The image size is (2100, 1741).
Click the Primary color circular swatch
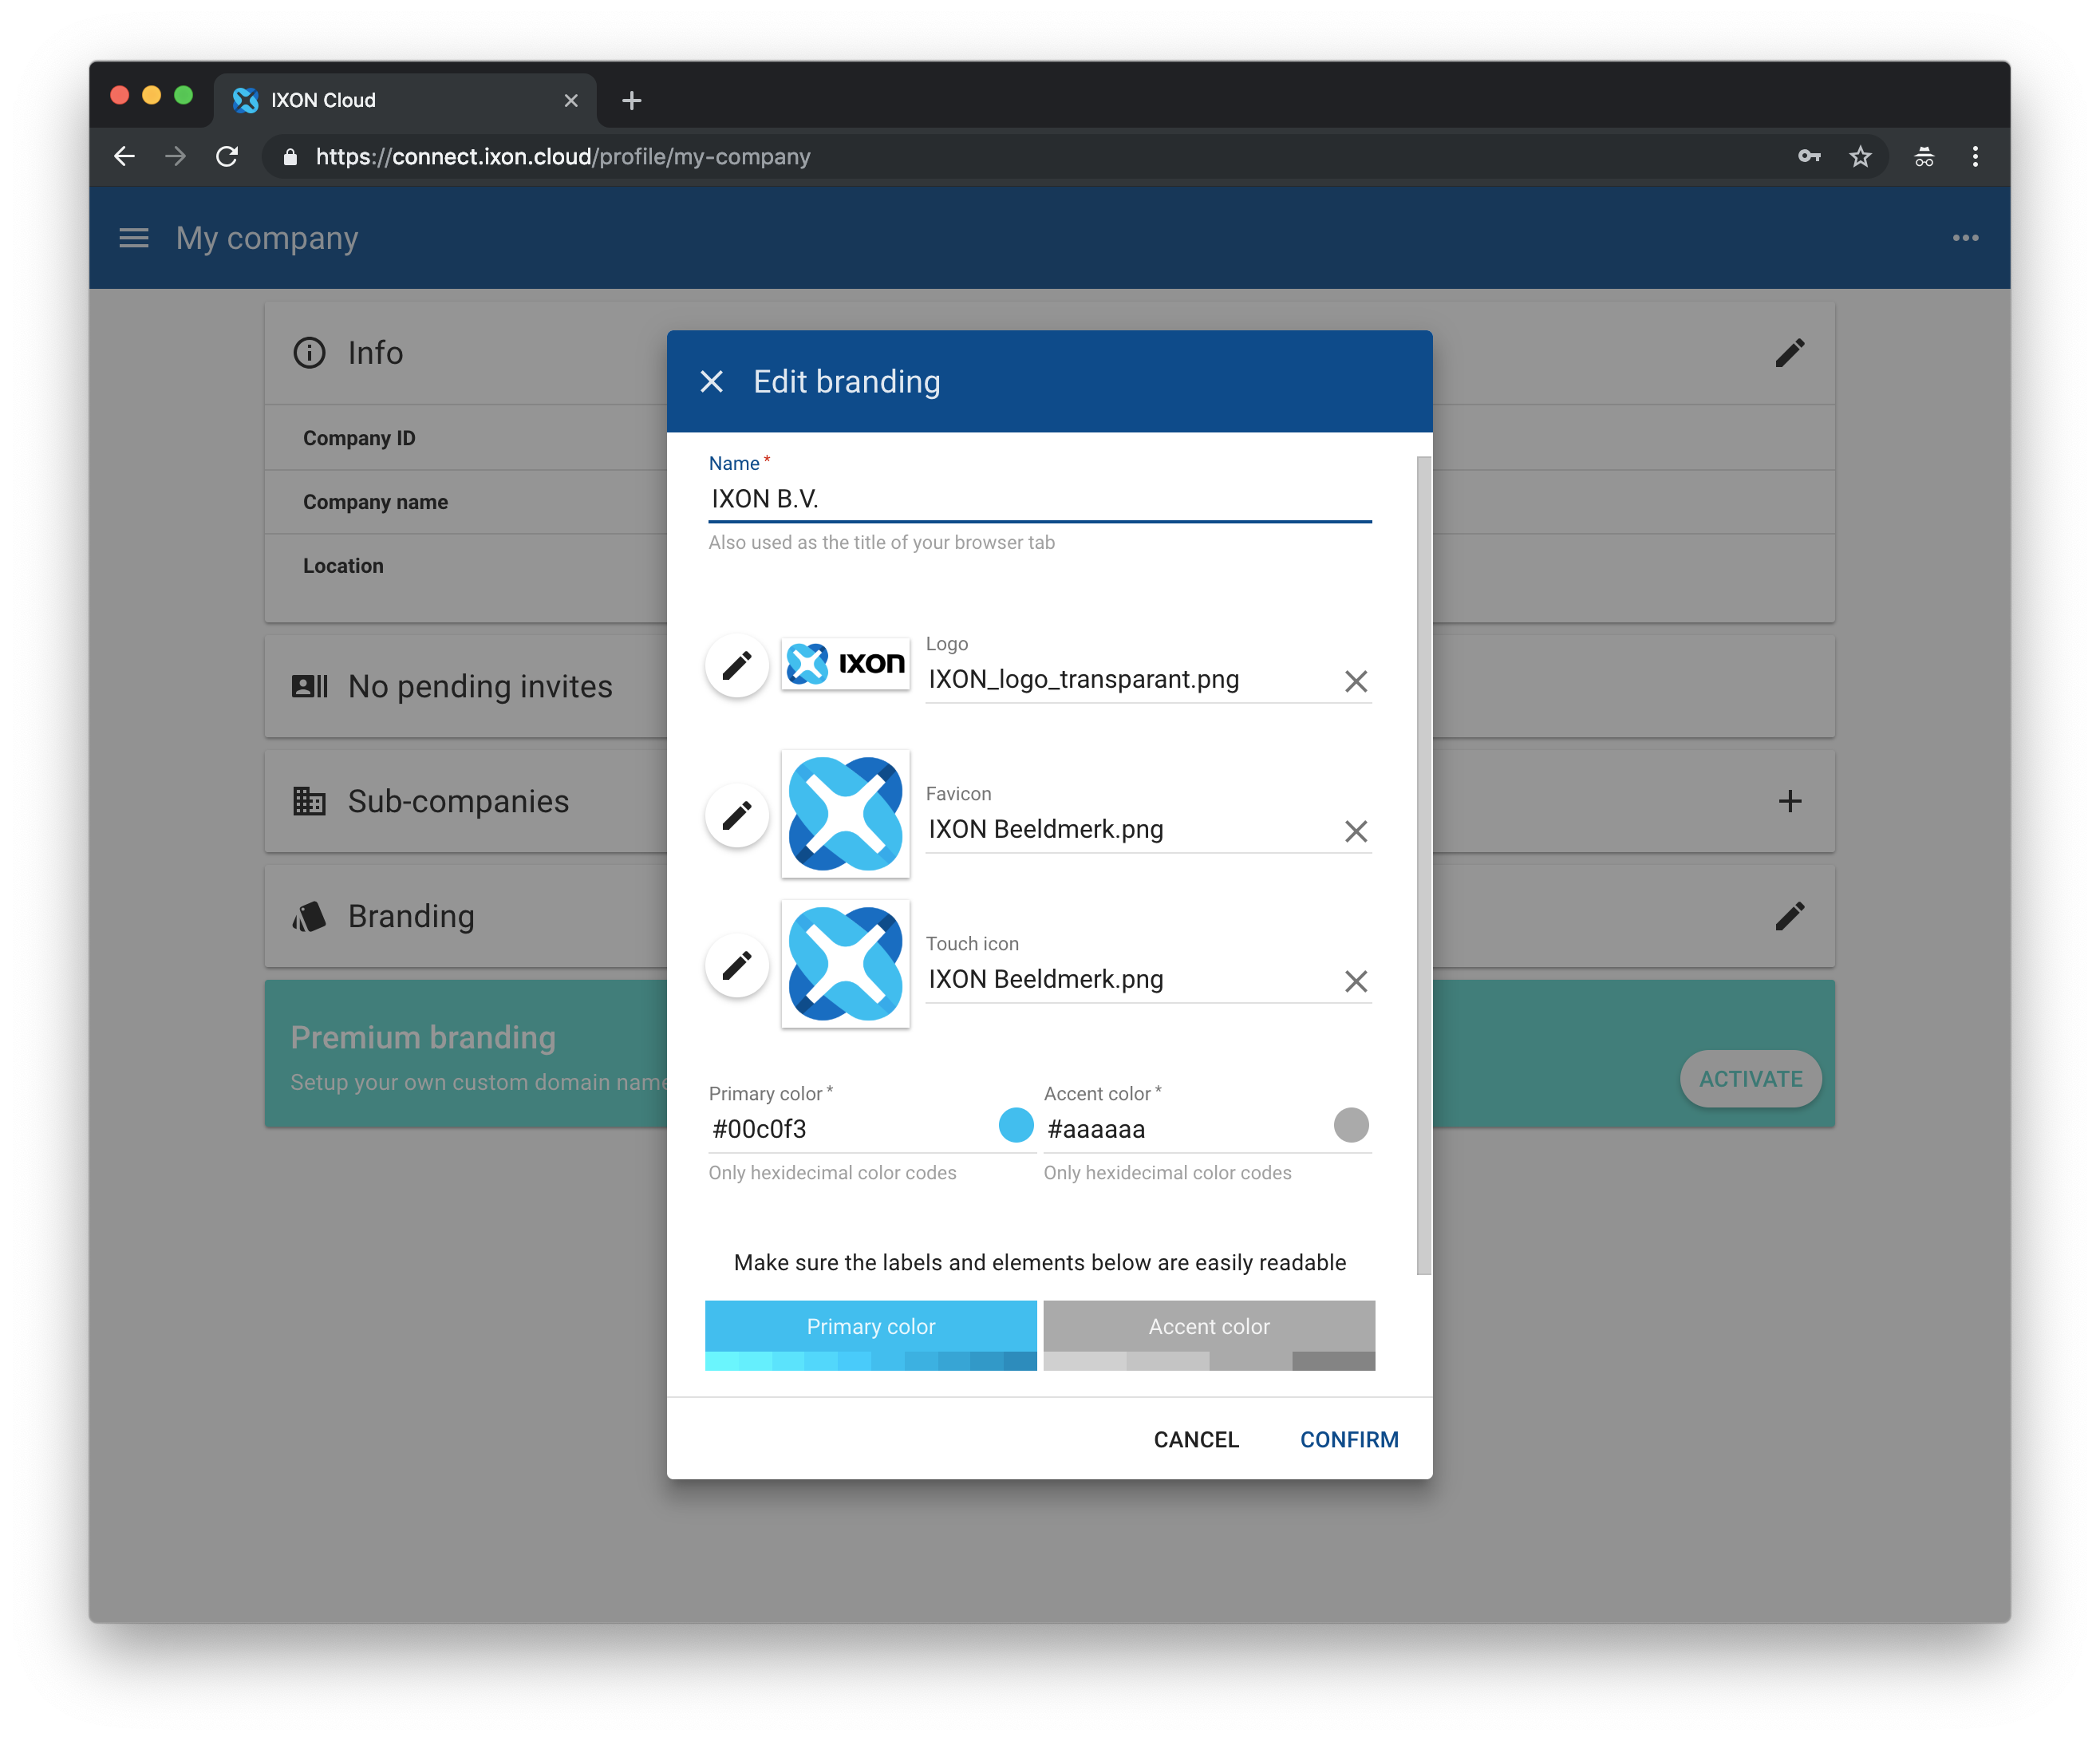[1016, 1125]
